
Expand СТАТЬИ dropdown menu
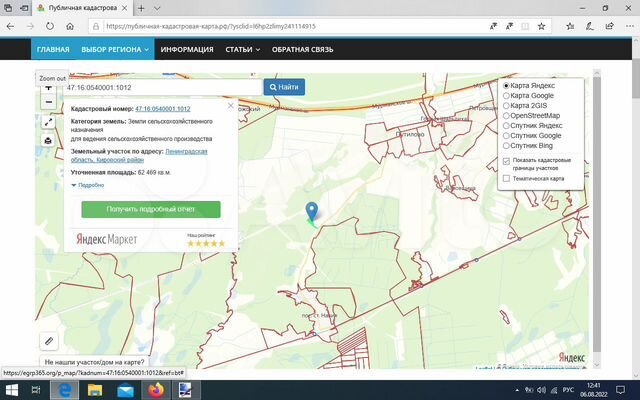coord(242,49)
